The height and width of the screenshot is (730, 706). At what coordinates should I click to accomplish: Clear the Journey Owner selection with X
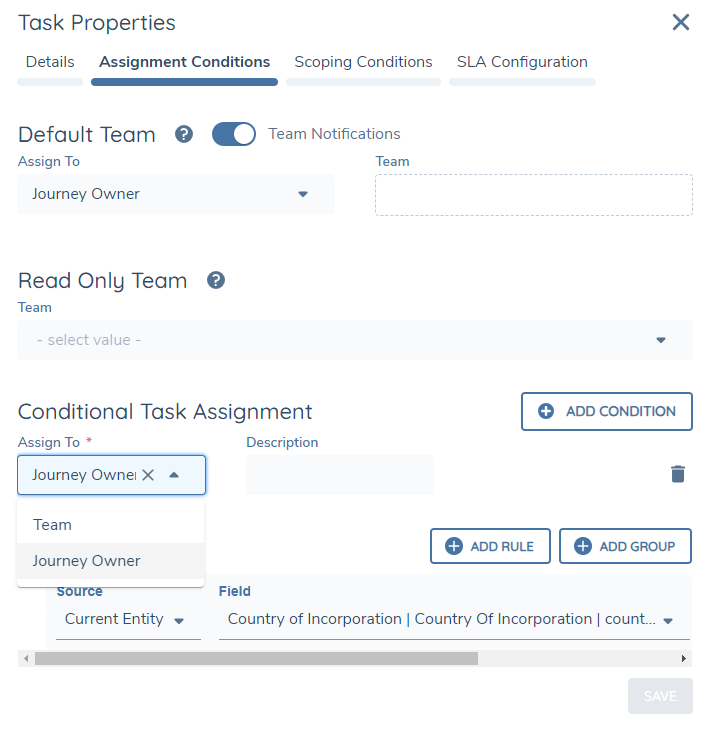148,475
